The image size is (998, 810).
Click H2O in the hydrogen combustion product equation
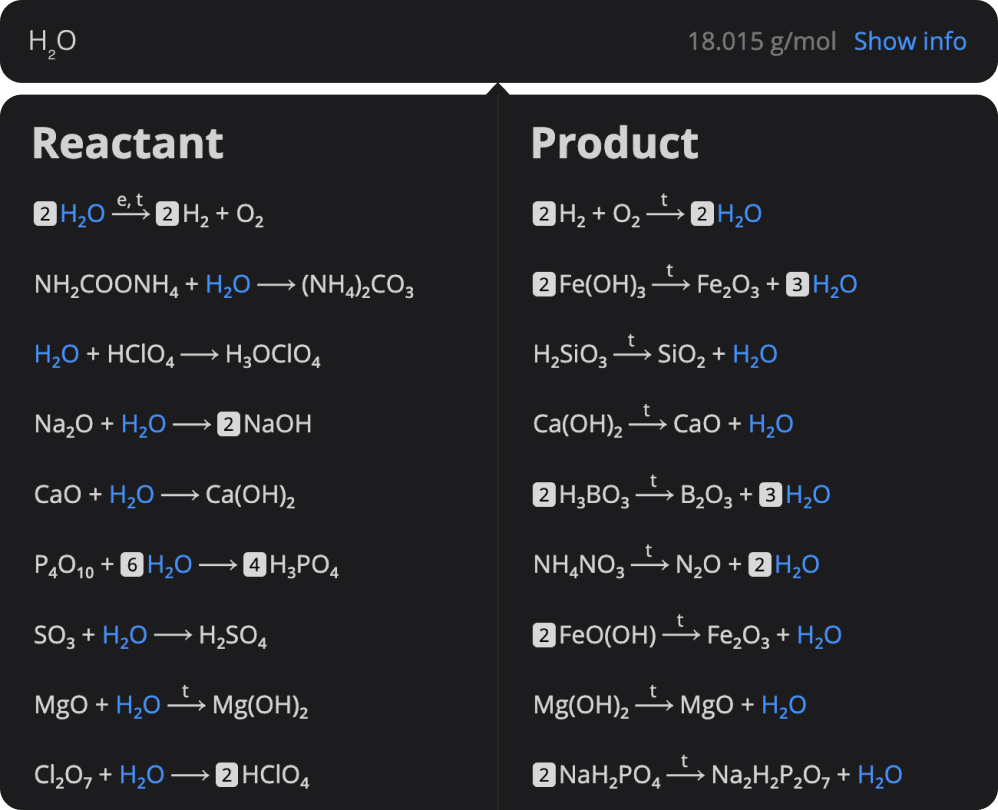[x=737, y=212]
